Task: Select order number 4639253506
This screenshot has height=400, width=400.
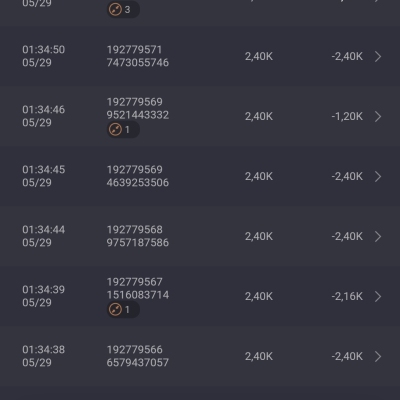Action: 138,183
